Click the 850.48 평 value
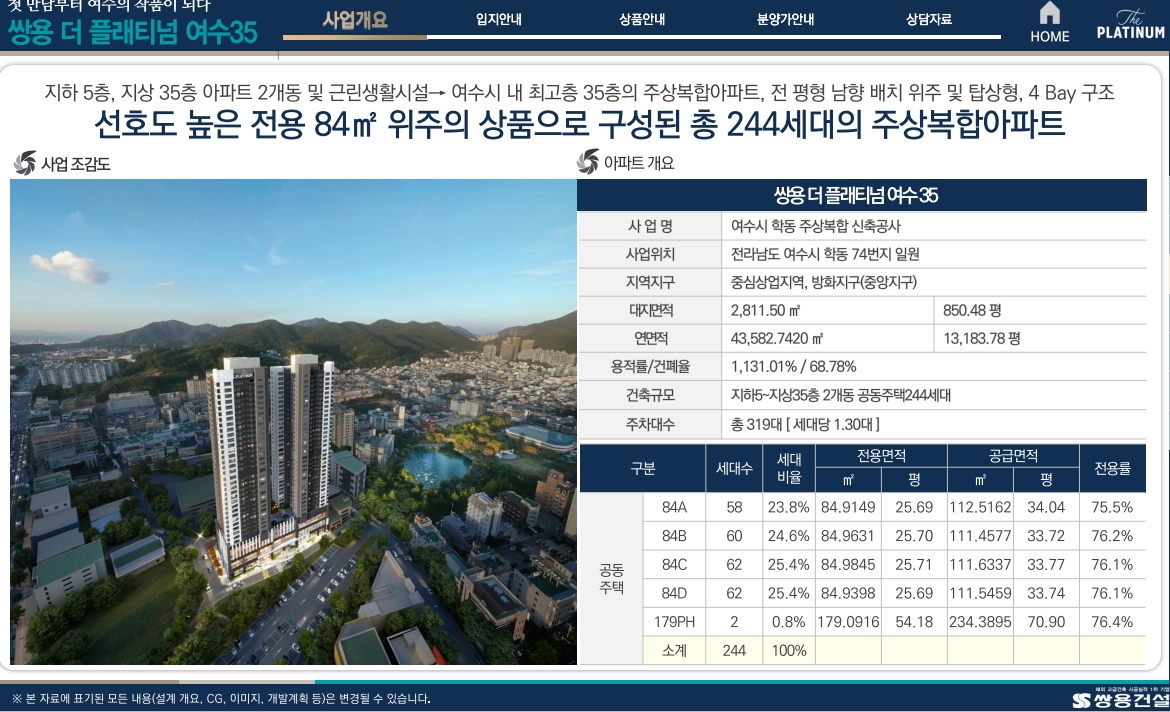This screenshot has height=712, width=1170. [972, 310]
